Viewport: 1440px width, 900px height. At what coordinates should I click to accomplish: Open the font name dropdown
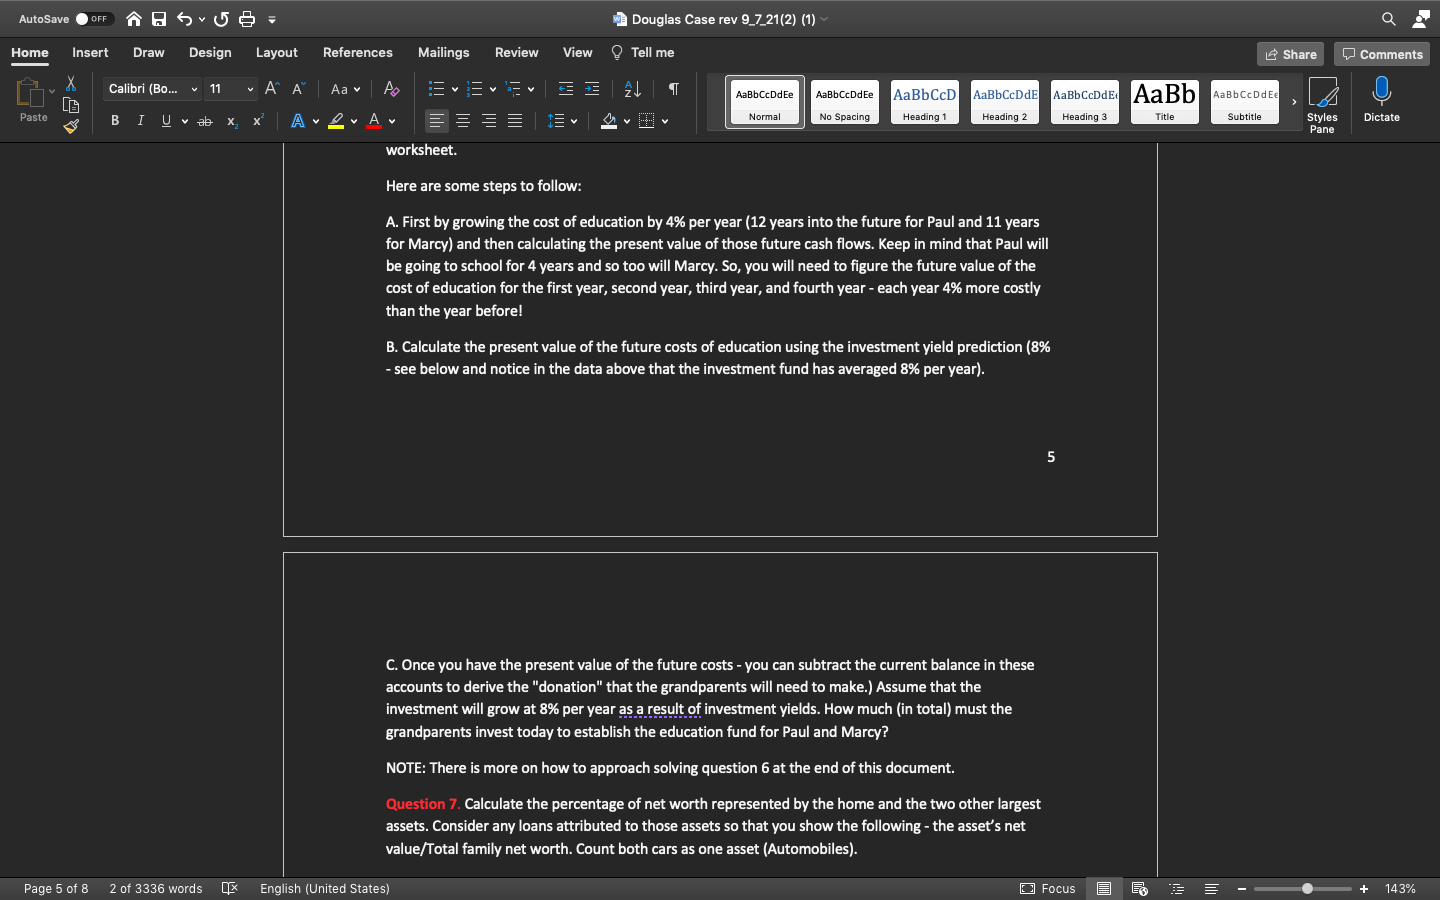click(x=194, y=89)
